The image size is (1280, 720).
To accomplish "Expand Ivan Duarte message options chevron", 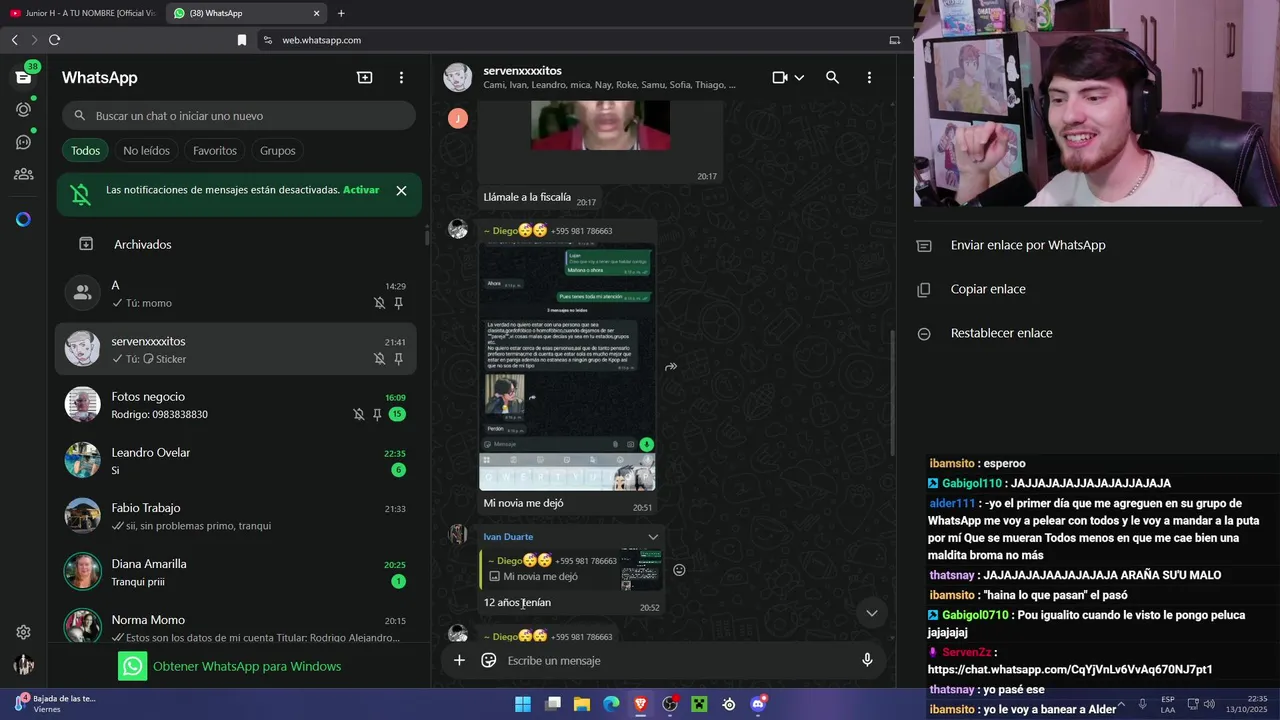I will point(653,537).
